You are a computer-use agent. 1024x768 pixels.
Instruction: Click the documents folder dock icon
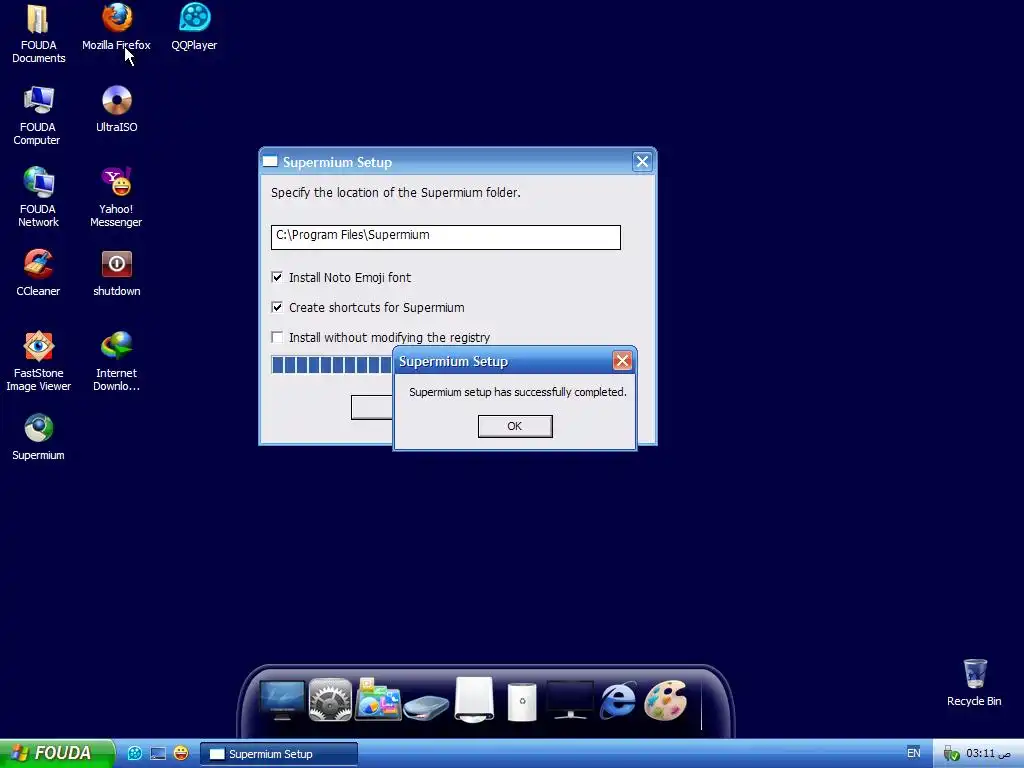[x=378, y=700]
